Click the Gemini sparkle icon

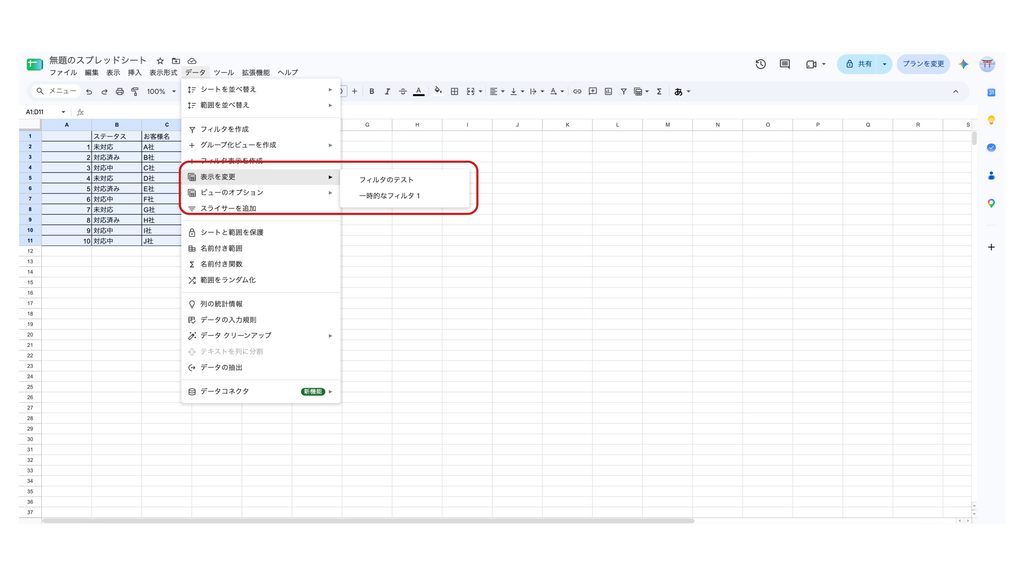963,64
